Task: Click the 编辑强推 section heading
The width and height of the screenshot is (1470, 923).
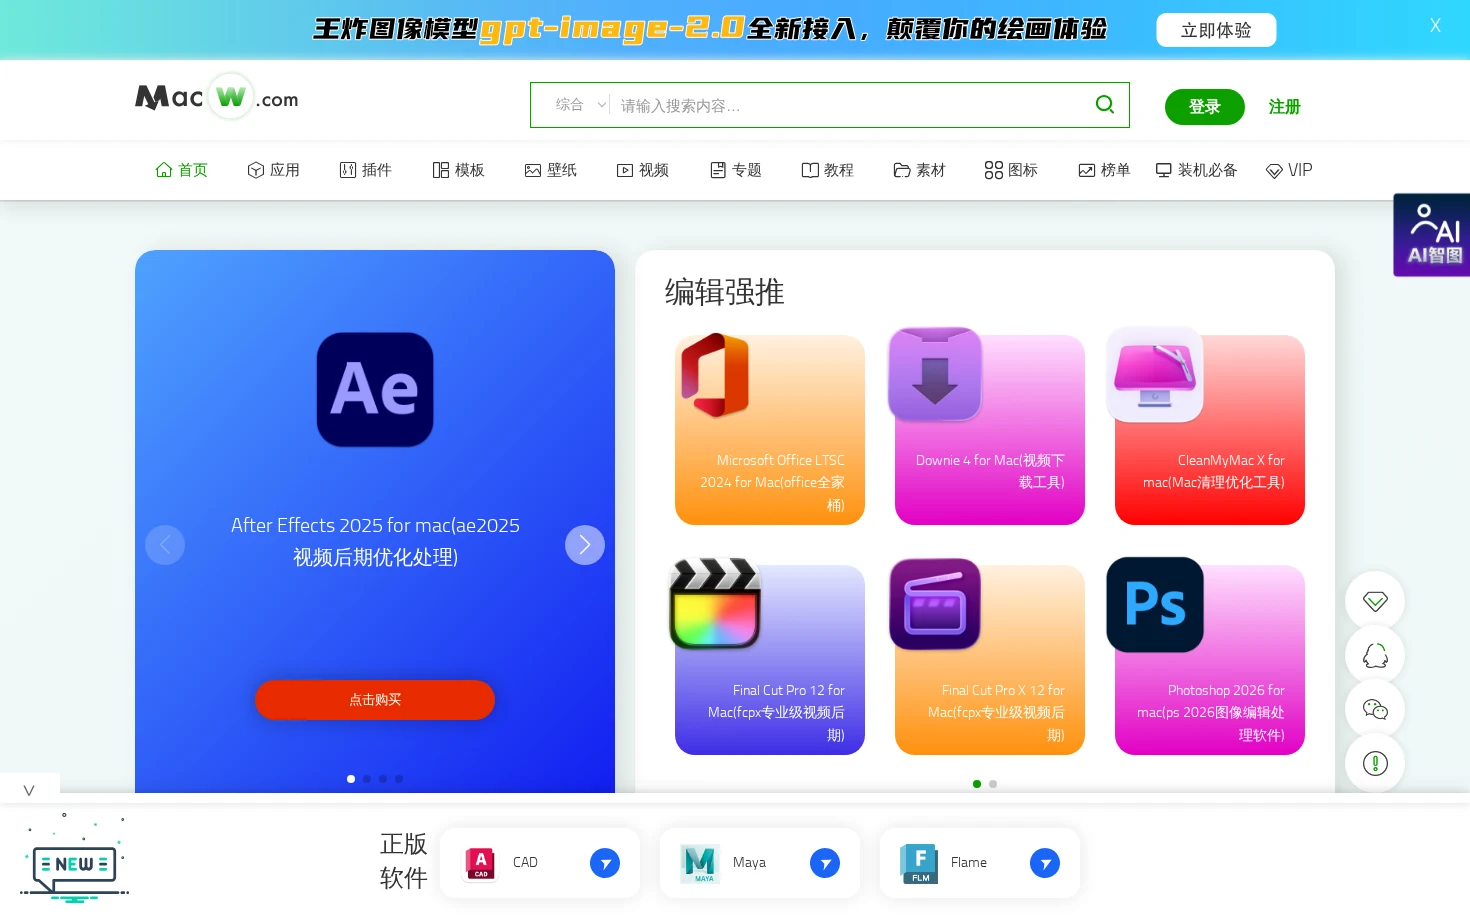Action: click(725, 292)
